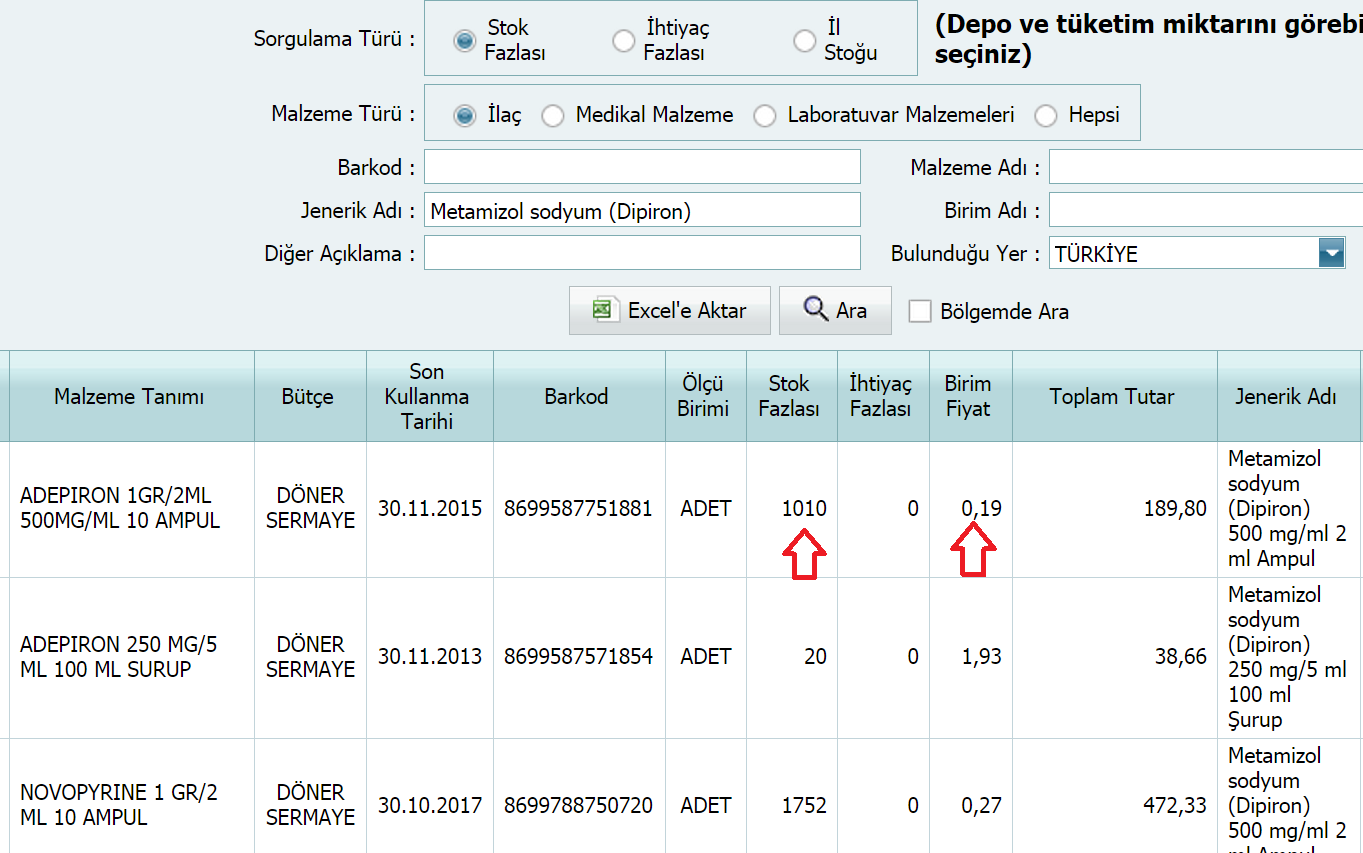1363x853 pixels.
Task: Pick the Hepsi material type option
Action: click(1046, 116)
